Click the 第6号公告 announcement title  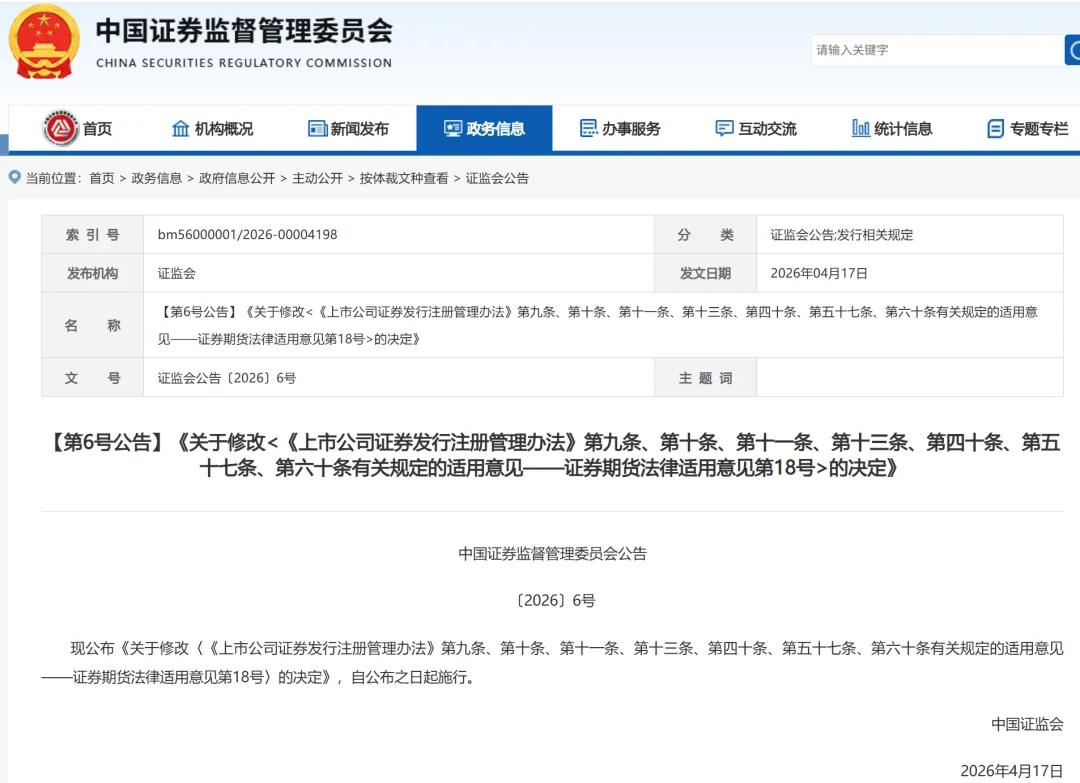pyautogui.click(x=540, y=455)
